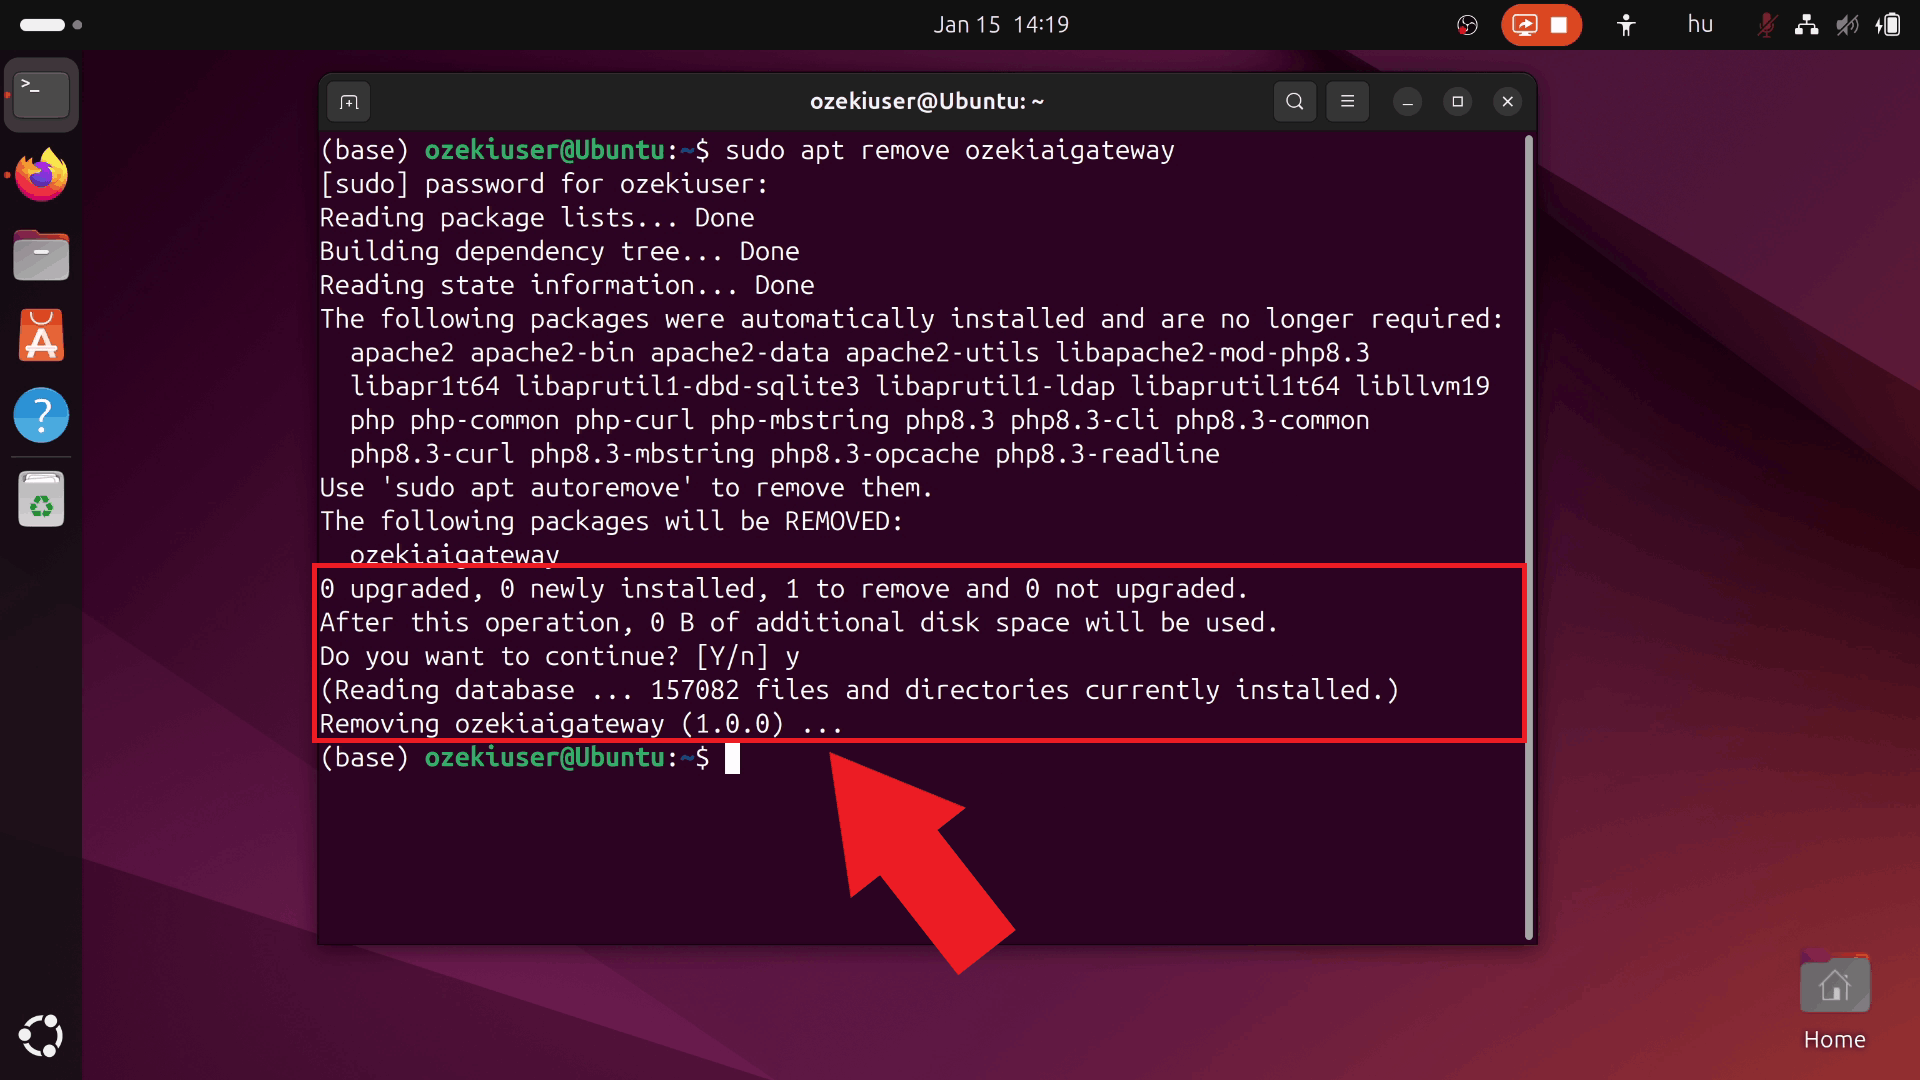Click the muted microphone indicator
Viewport: 1920px width, 1080px height.
point(1766,25)
